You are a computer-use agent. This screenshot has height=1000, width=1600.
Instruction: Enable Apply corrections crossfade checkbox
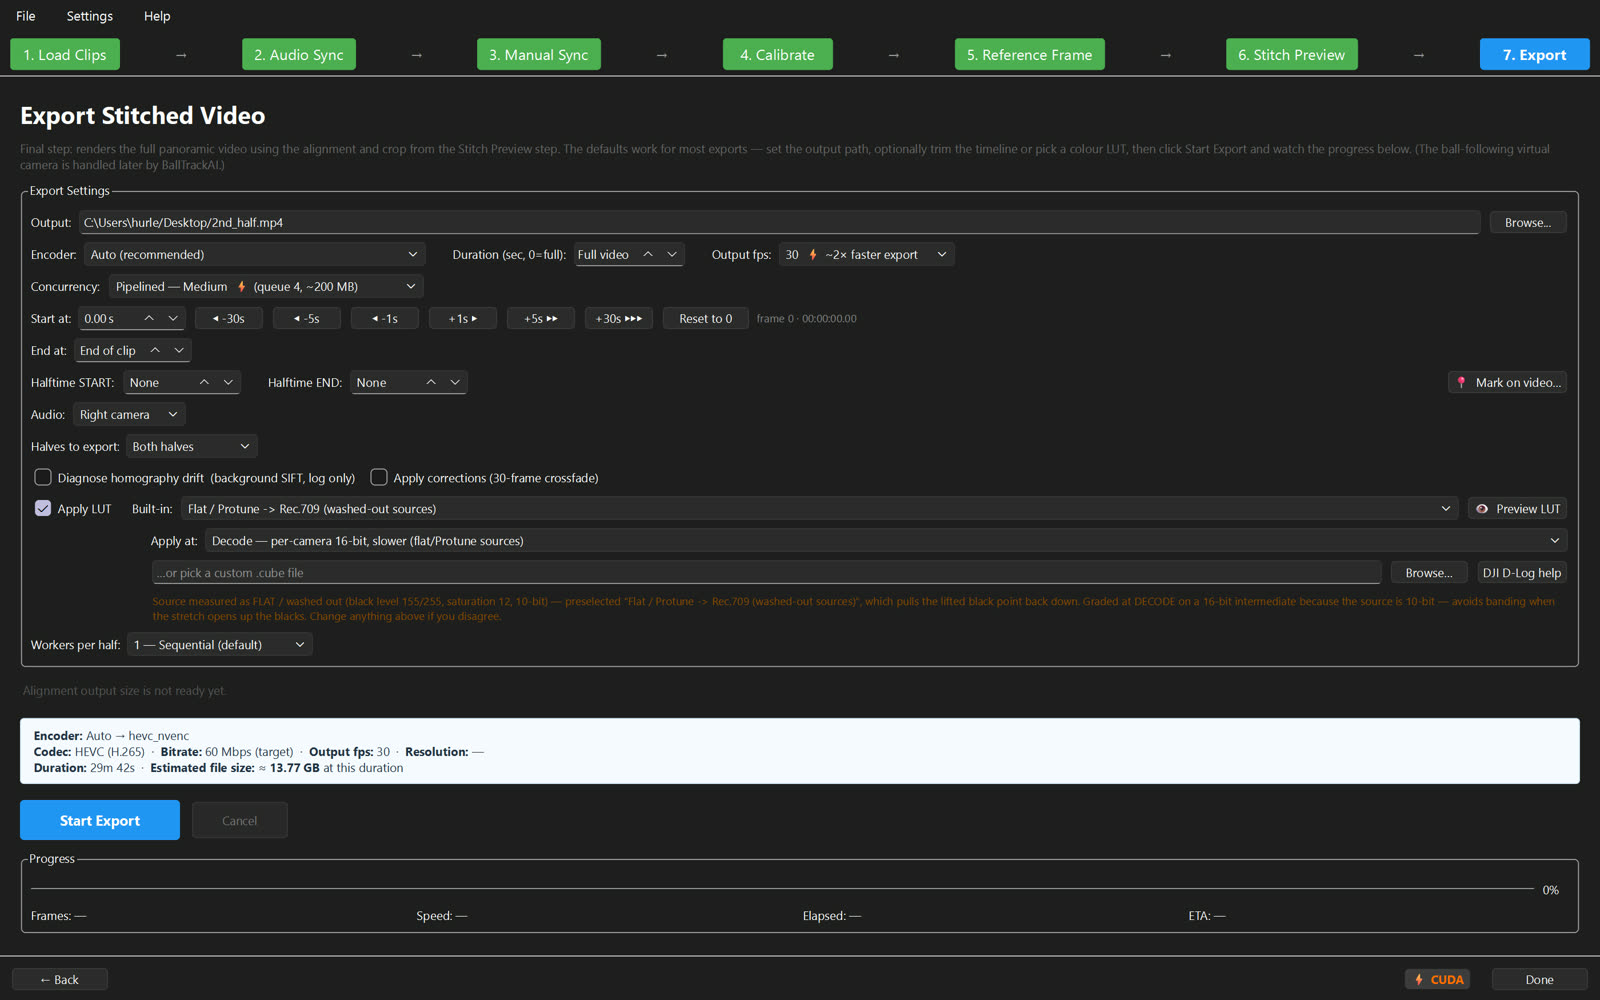pyautogui.click(x=379, y=477)
